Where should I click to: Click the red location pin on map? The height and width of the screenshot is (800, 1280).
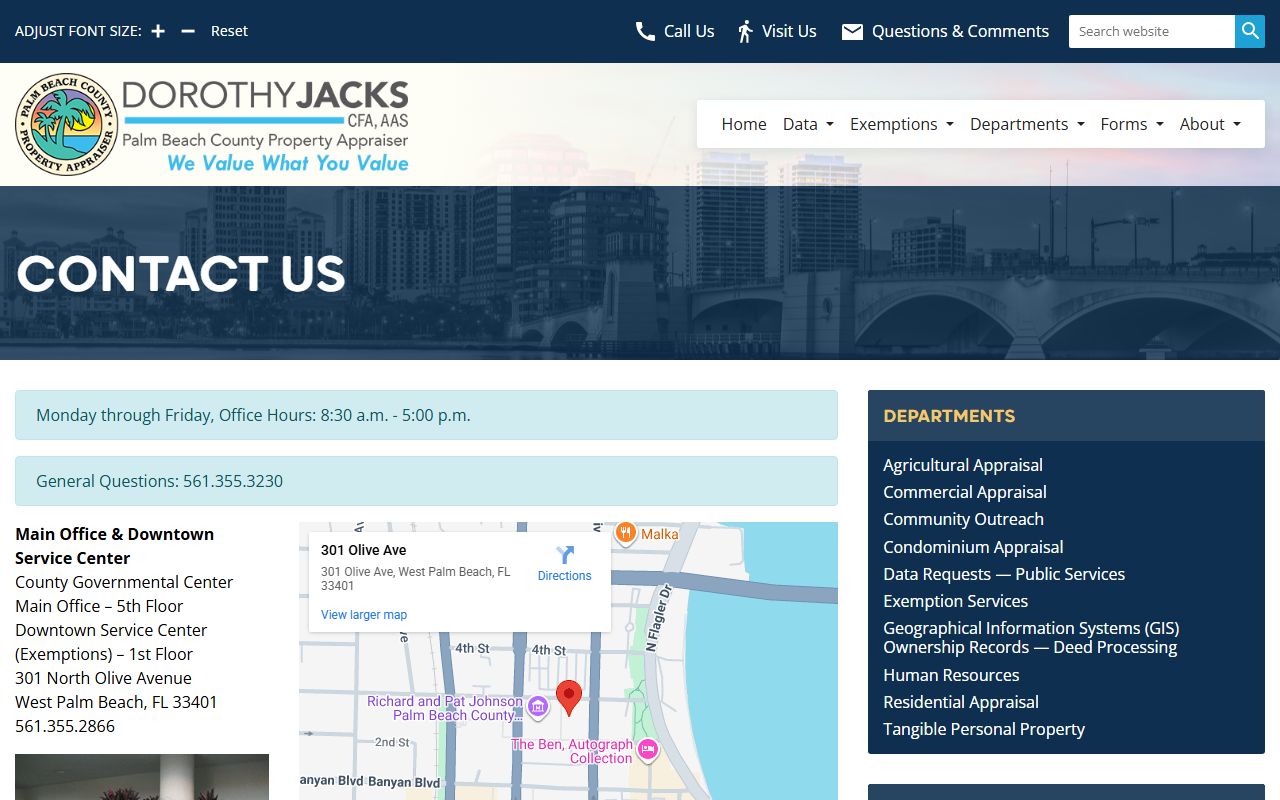pyautogui.click(x=569, y=697)
